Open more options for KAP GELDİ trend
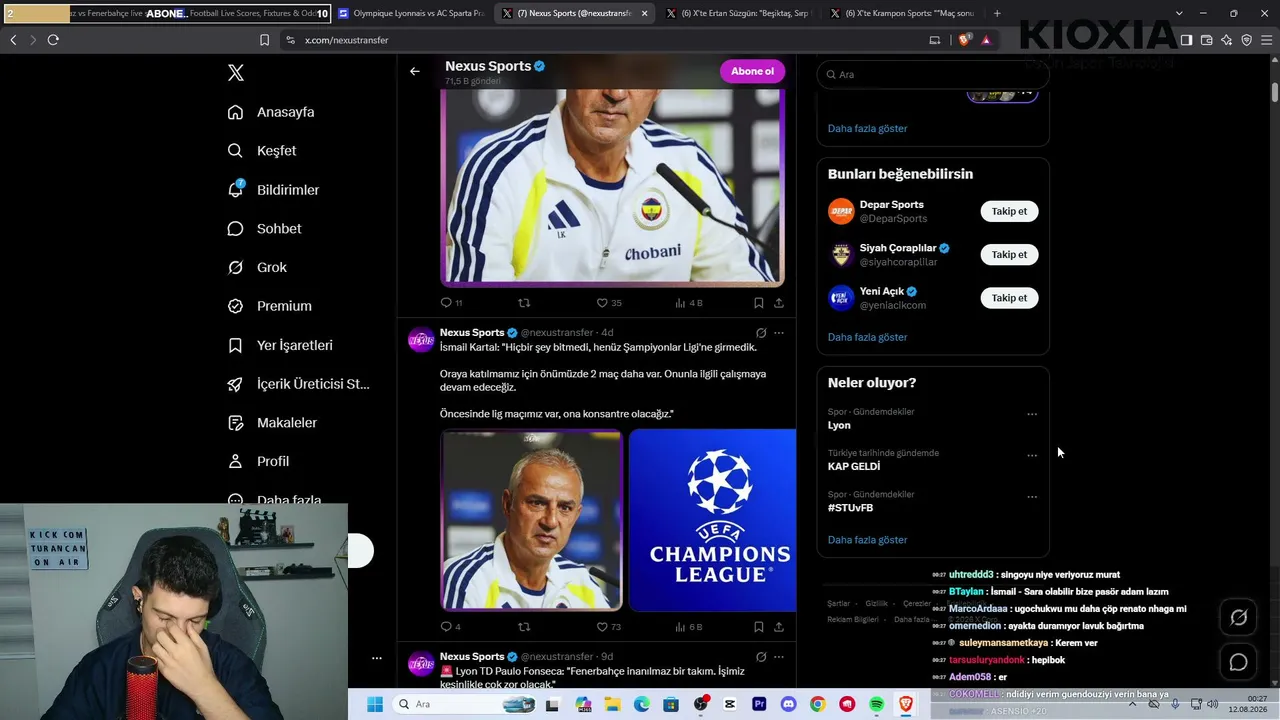This screenshot has width=1280, height=720. (1032, 455)
